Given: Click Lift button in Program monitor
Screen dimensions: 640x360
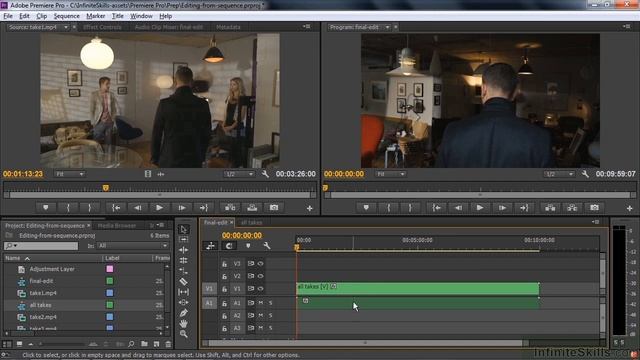Looking at the screenshot, I should tap(550, 208).
